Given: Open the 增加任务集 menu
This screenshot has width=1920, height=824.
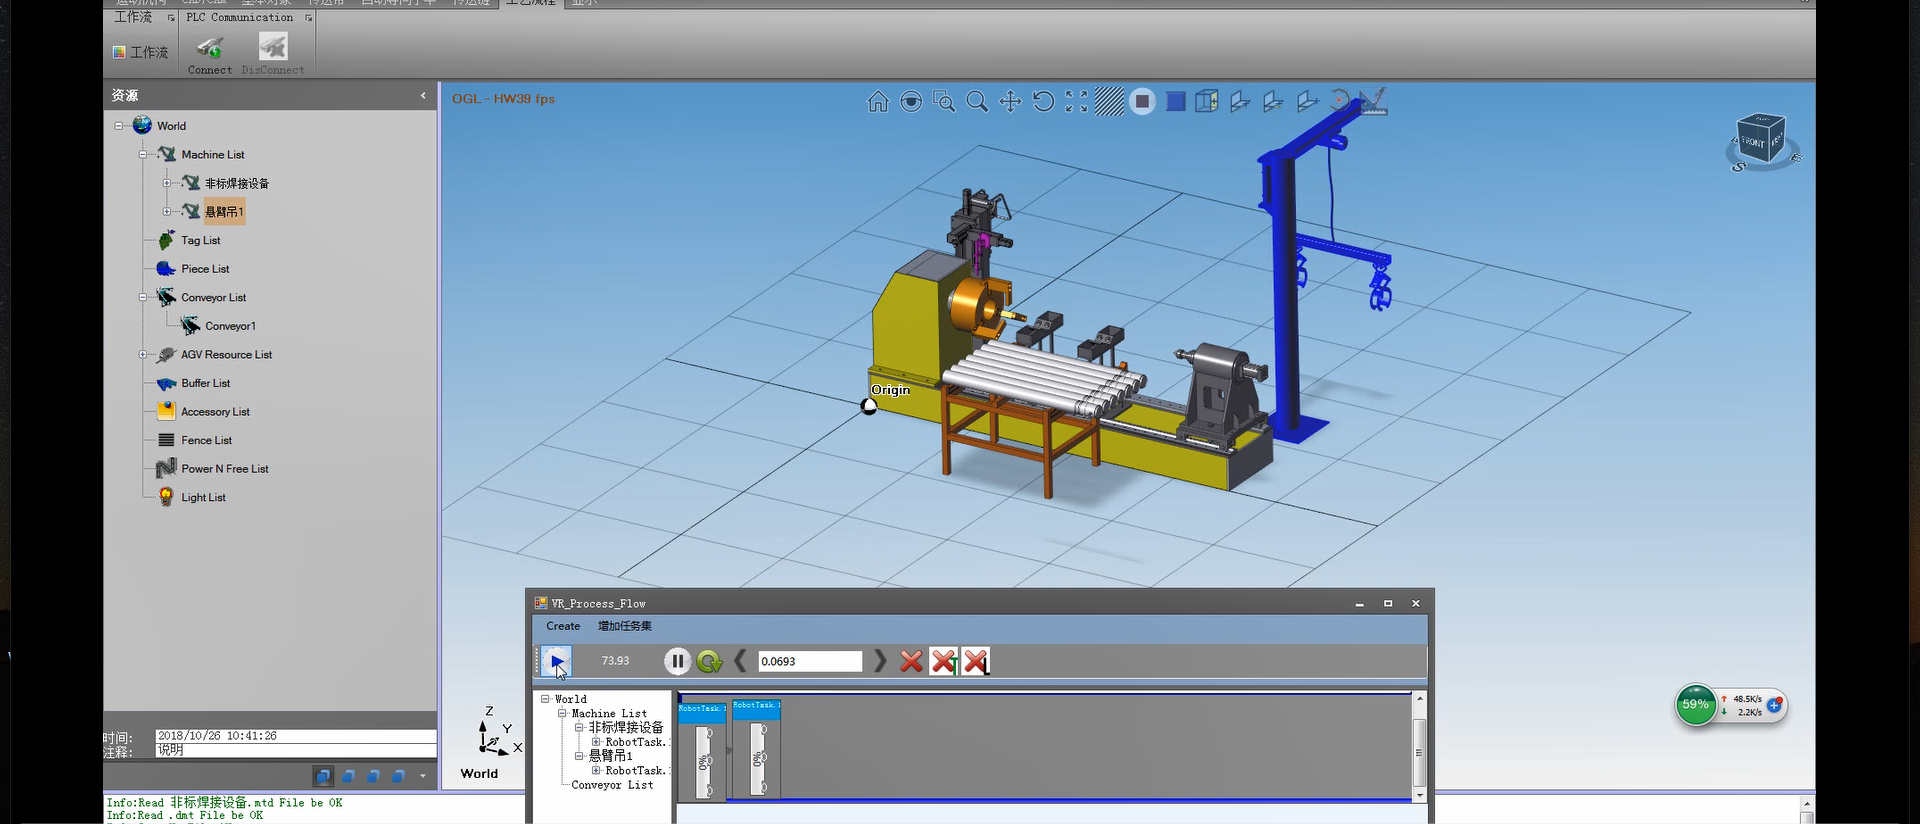Looking at the screenshot, I should tap(625, 626).
